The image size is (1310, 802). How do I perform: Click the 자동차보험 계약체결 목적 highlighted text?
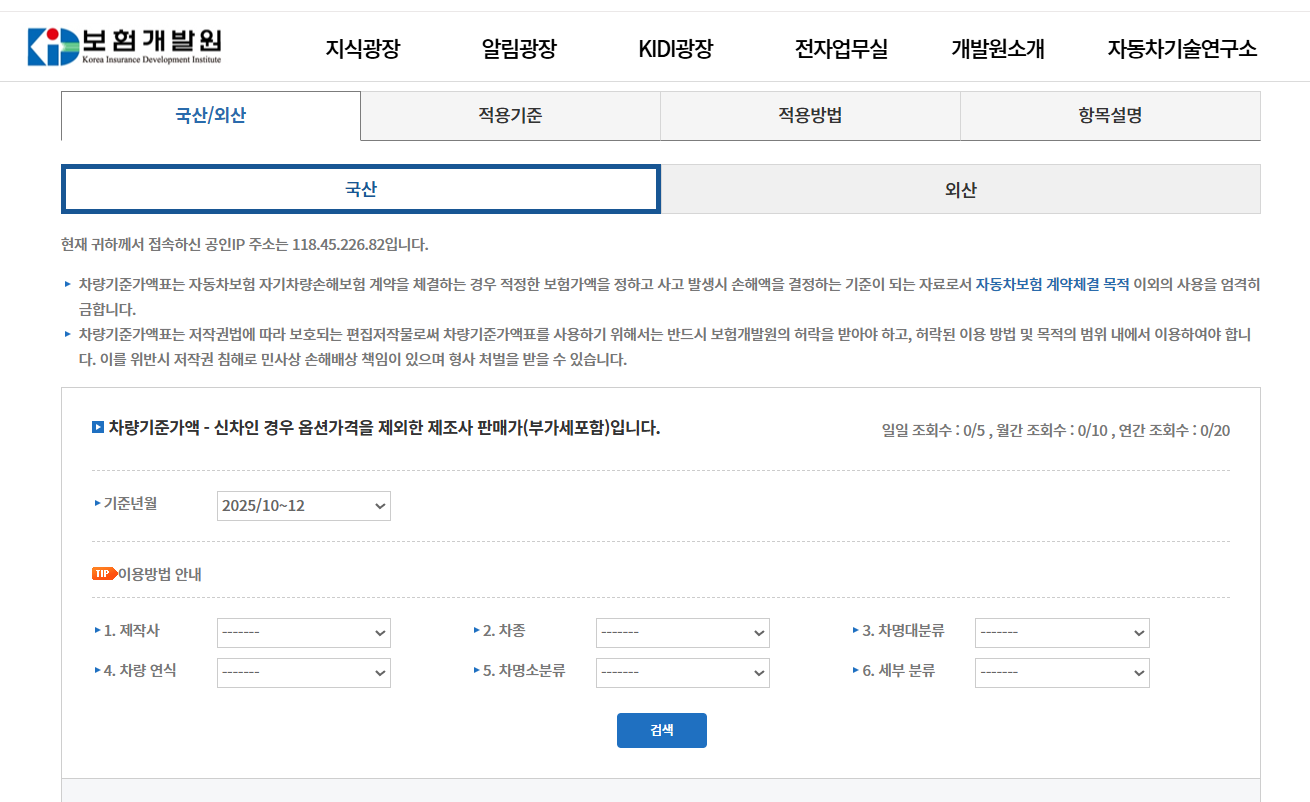click(1052, 284)
